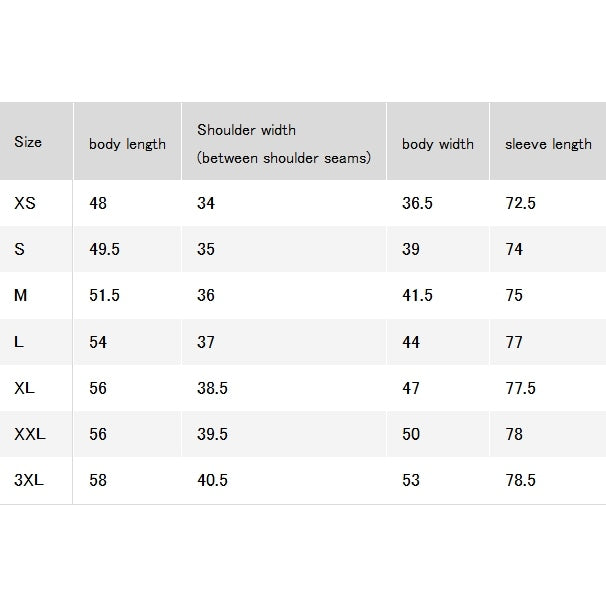The width and height of the screenshot is (606, 606).
Task: Select the 3XL size row label
Action: click(x=29, y=480)
